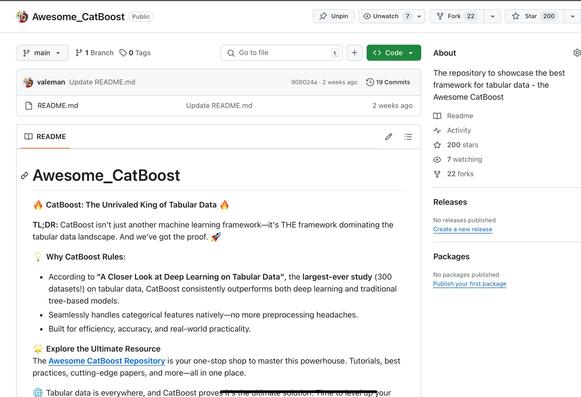581x397 pixels.
Task: Click the repository avatar next to Awesome_CatBoost
Action: (x=22, y=17)
